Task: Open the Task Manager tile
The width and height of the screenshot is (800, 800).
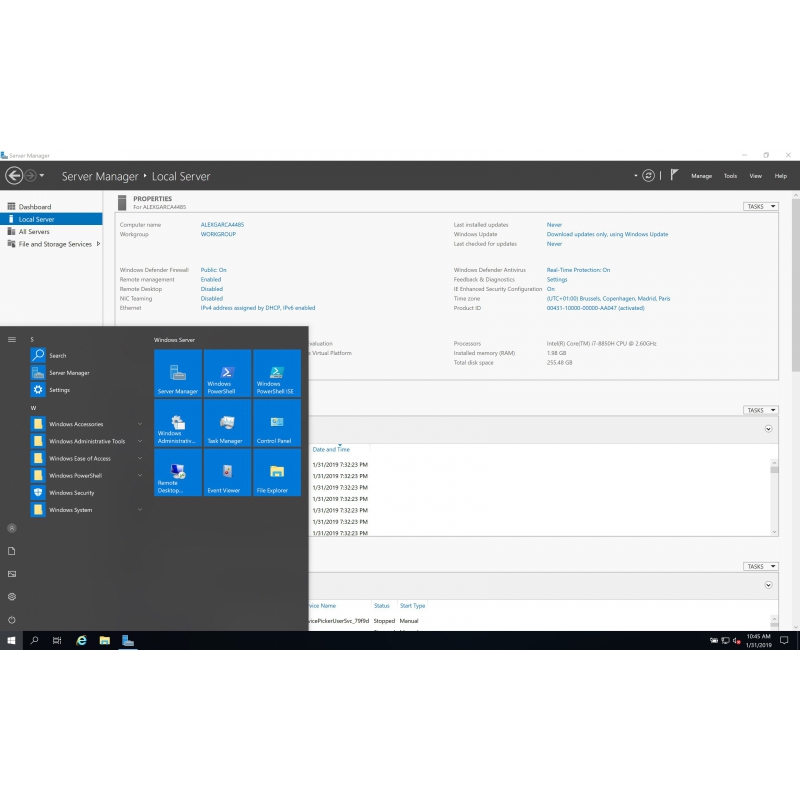Action: [227, 424]
